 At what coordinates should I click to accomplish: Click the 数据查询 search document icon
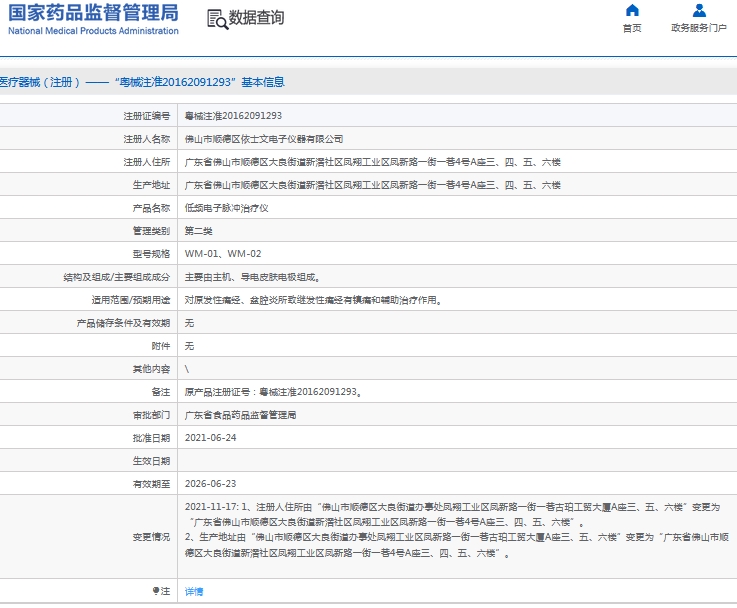click(217, 19)
